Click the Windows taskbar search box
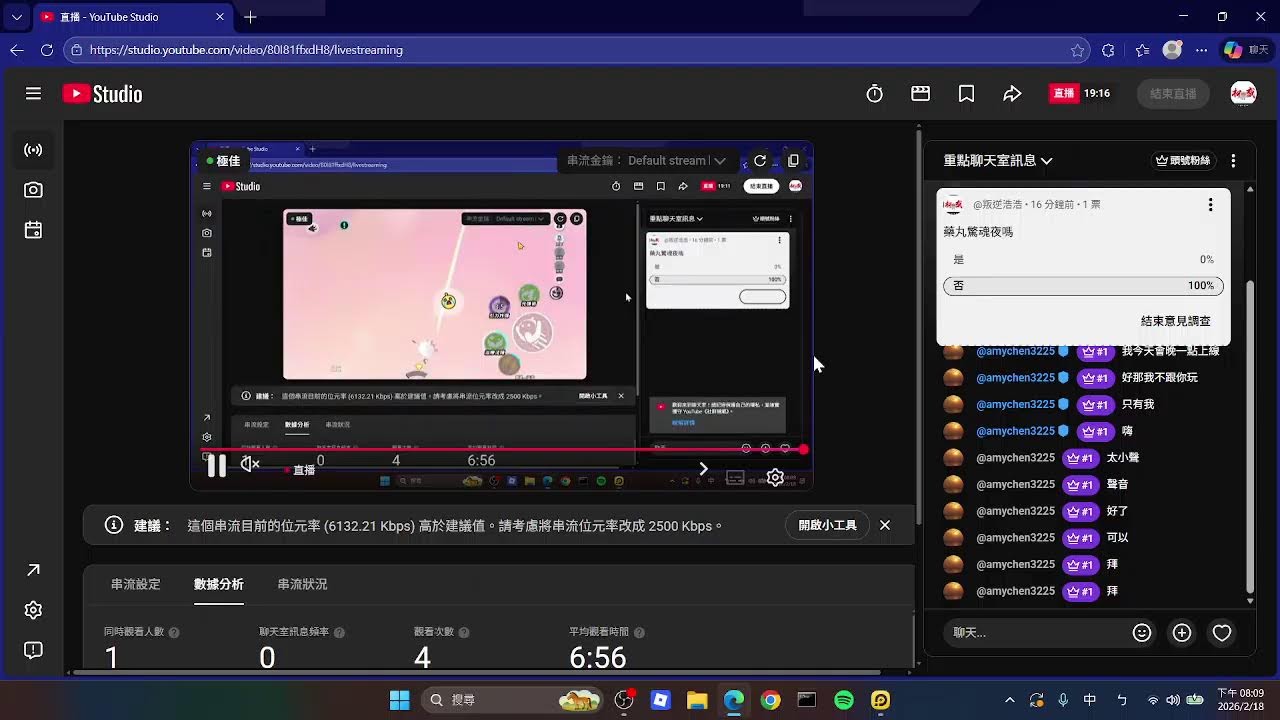 512,700
